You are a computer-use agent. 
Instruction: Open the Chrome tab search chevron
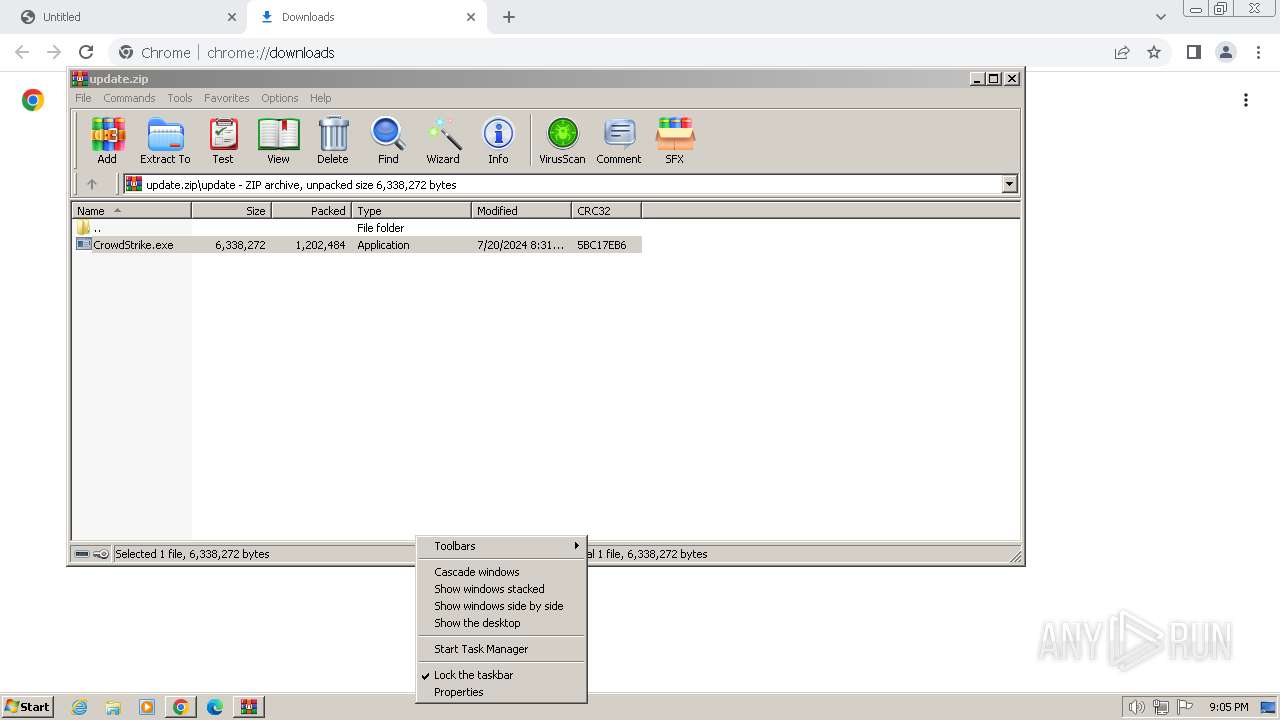click(x=1160, y=17)
